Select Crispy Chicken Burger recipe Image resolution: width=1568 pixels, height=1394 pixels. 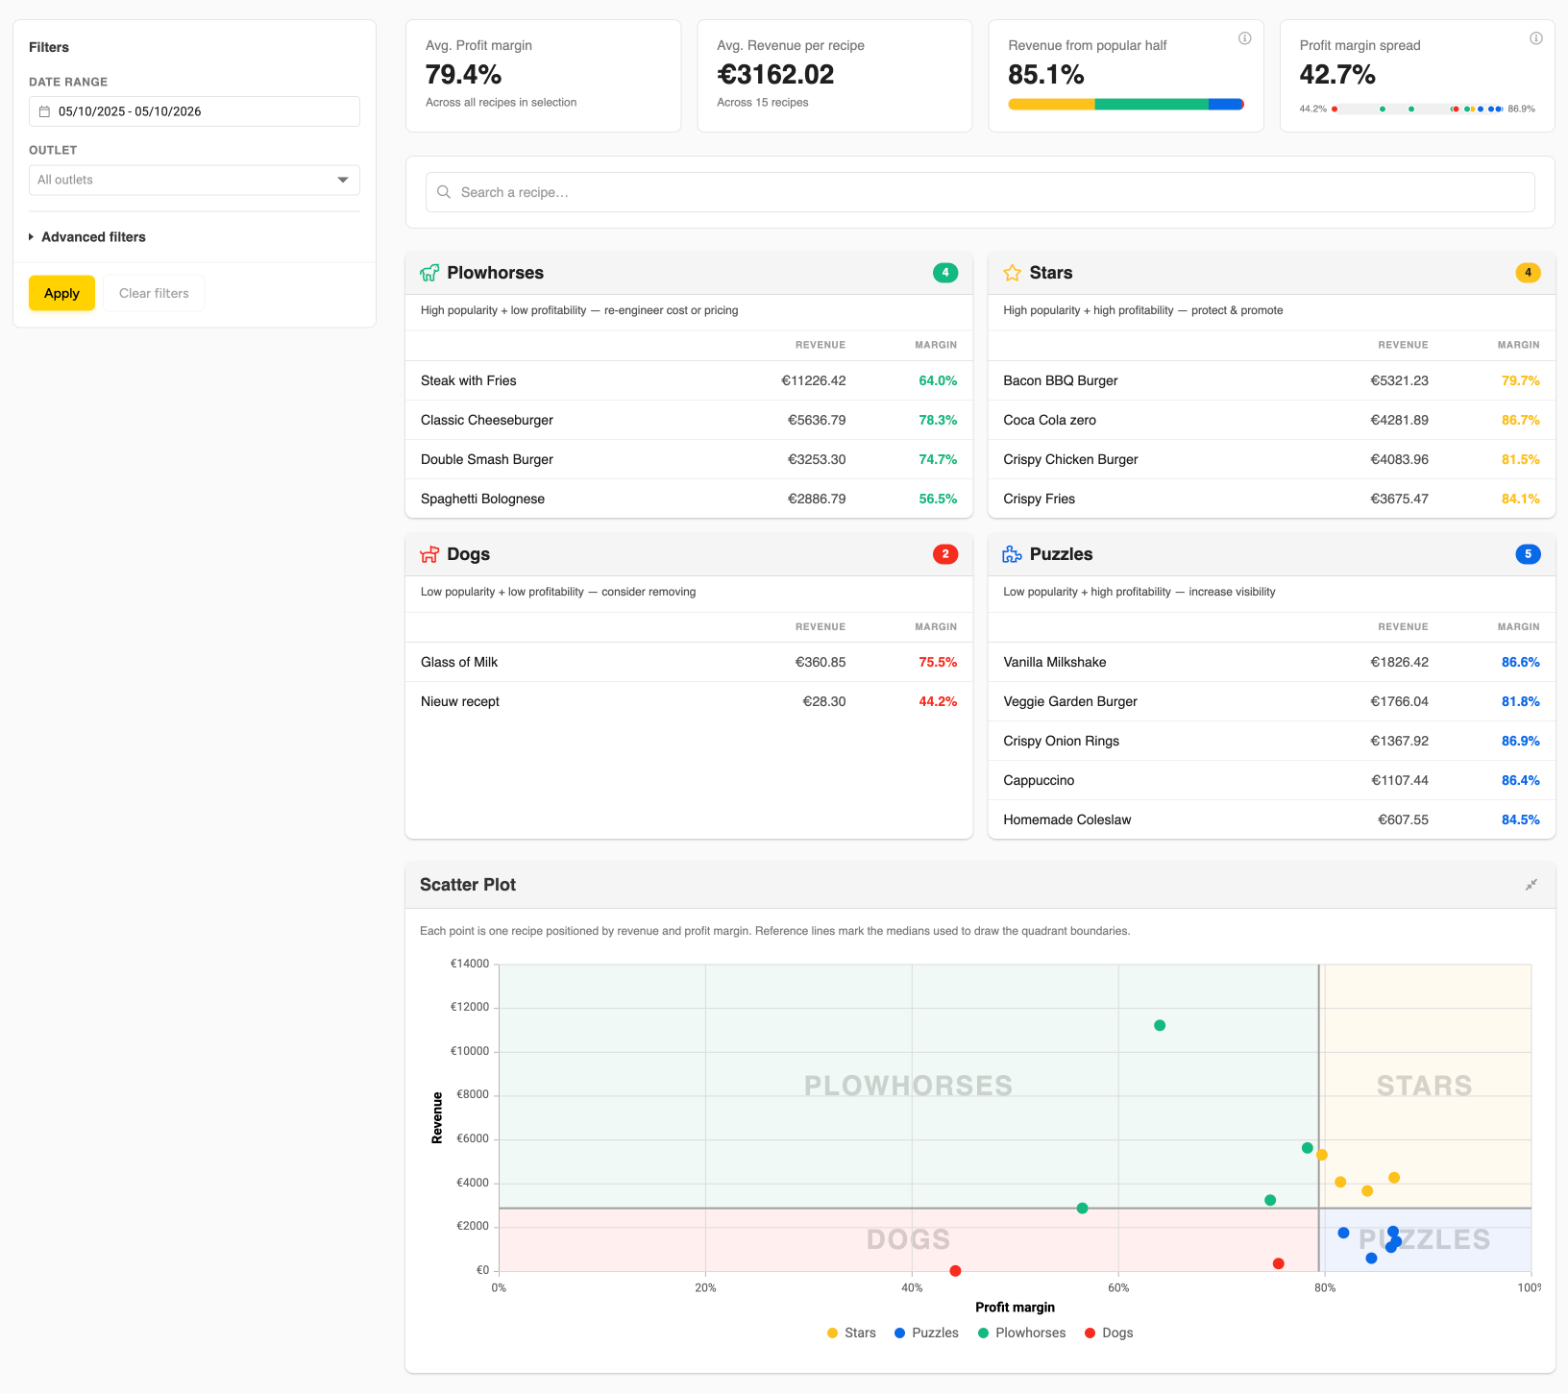1271,460
